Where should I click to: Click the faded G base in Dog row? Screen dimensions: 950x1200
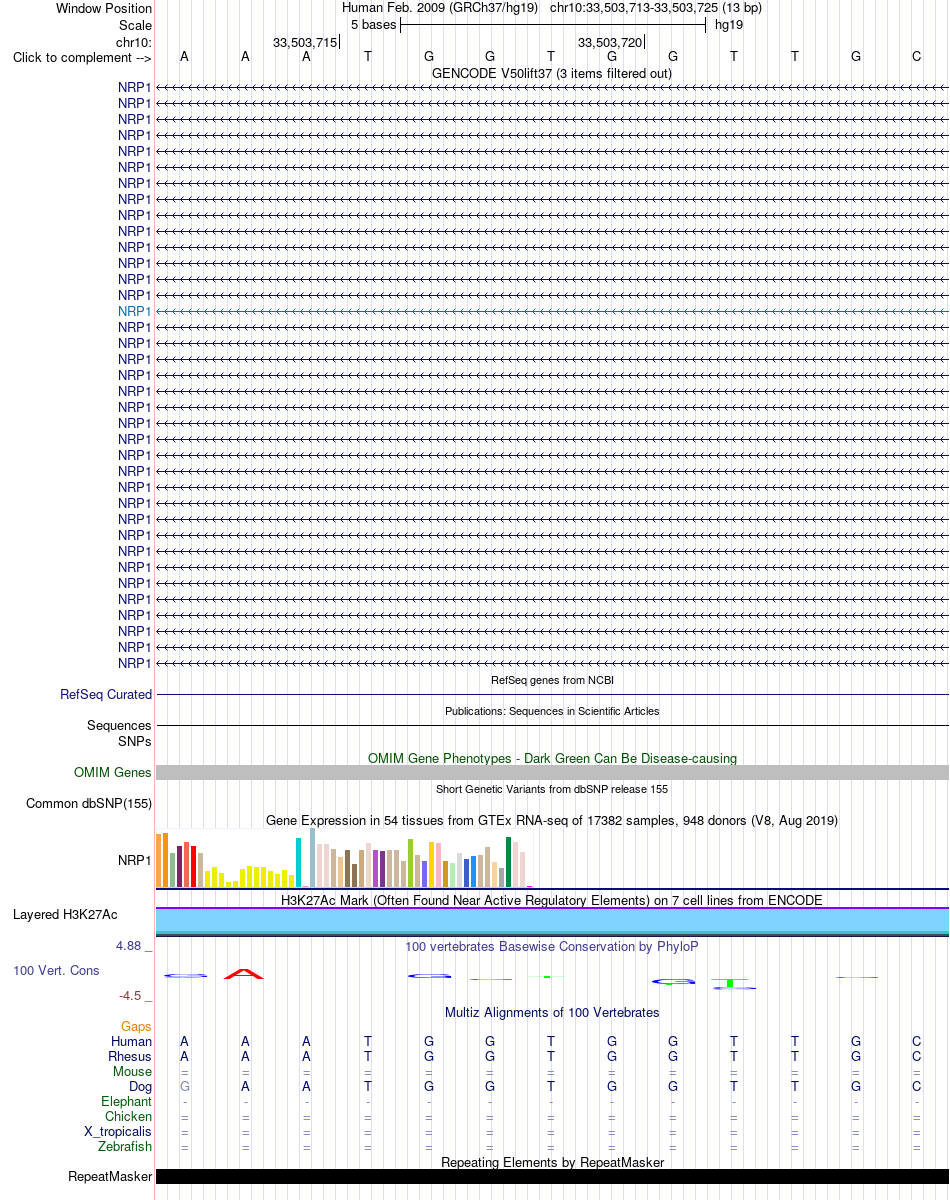click(184, 1086)
